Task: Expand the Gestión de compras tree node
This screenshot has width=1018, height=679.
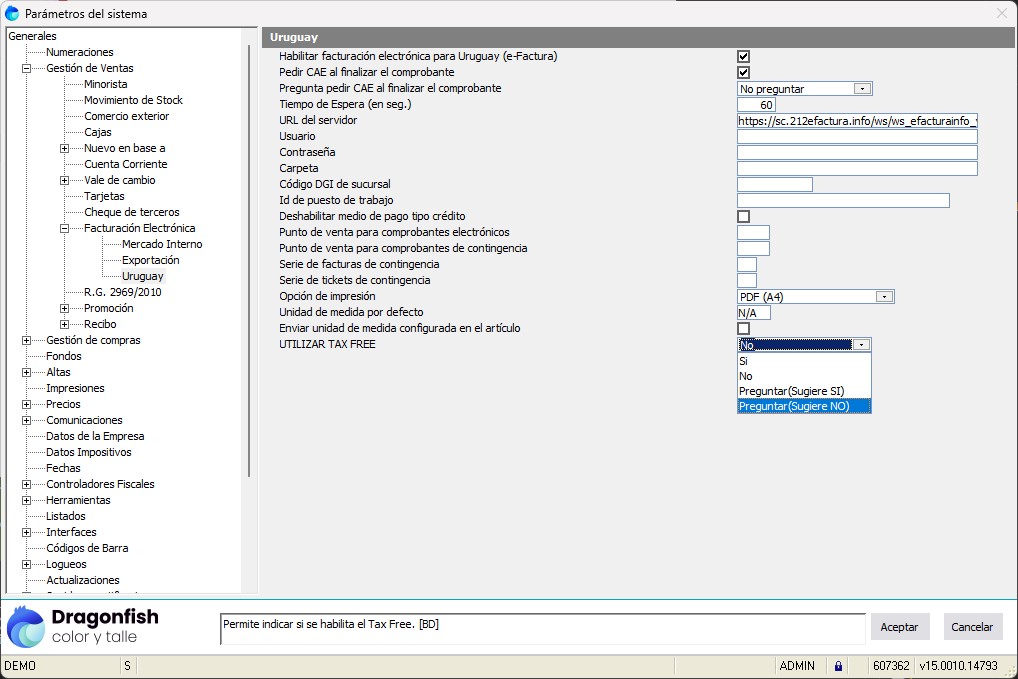Action: click(26, 341)
